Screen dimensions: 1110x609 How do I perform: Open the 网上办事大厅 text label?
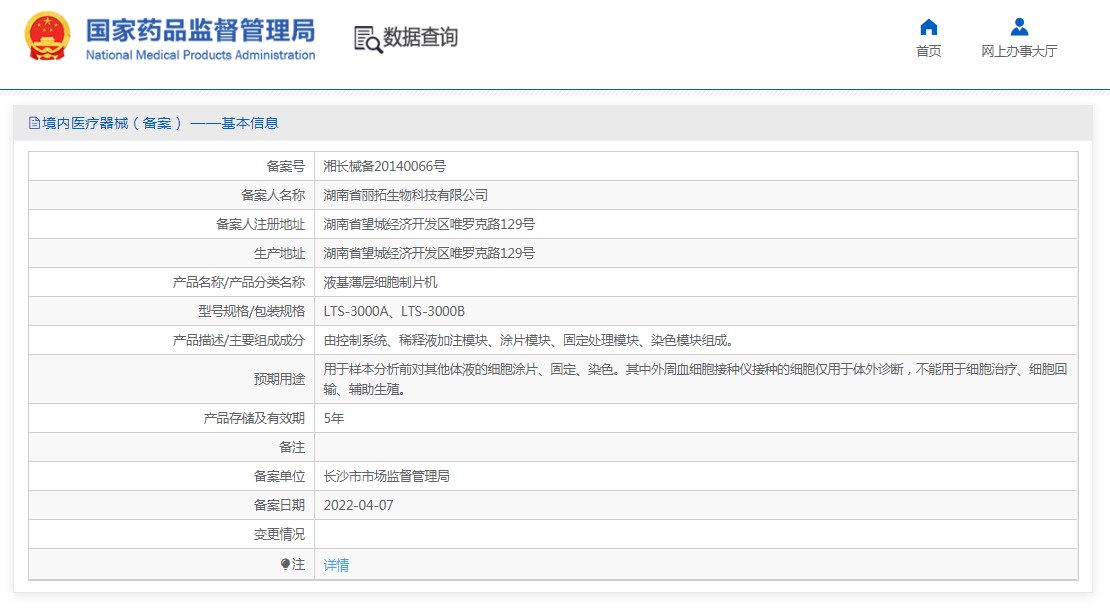click(1019, 51)
